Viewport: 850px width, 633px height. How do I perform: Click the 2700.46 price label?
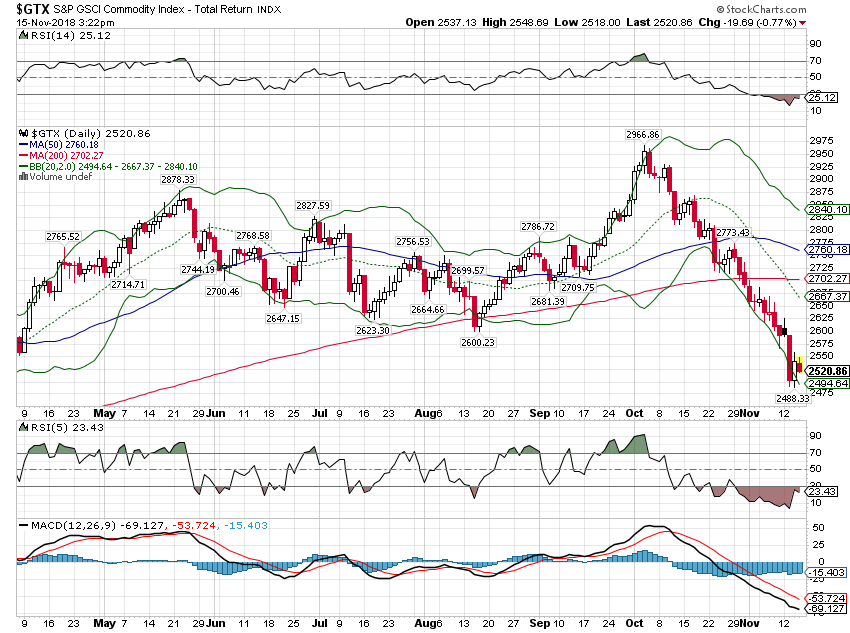pos(223,292)
